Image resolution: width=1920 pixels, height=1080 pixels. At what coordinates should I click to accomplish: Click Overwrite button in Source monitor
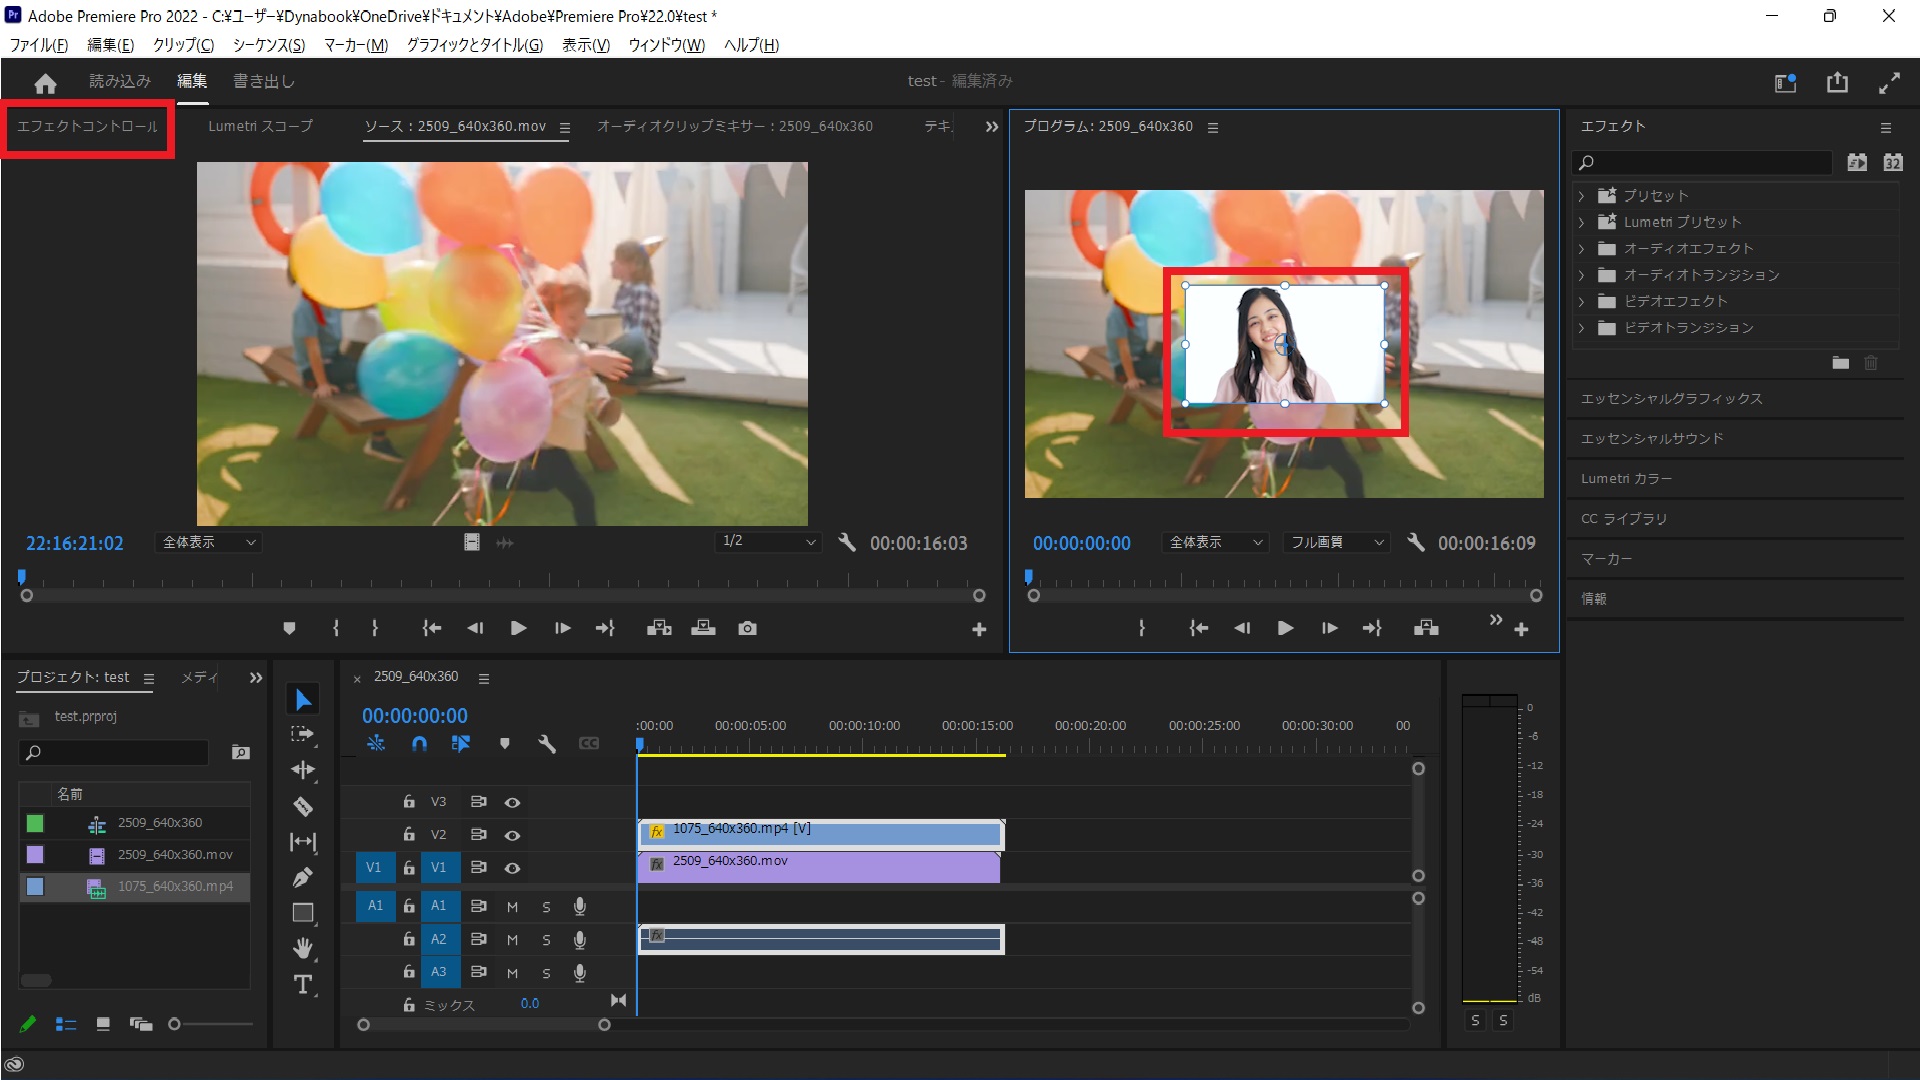[x=703, y=628]
